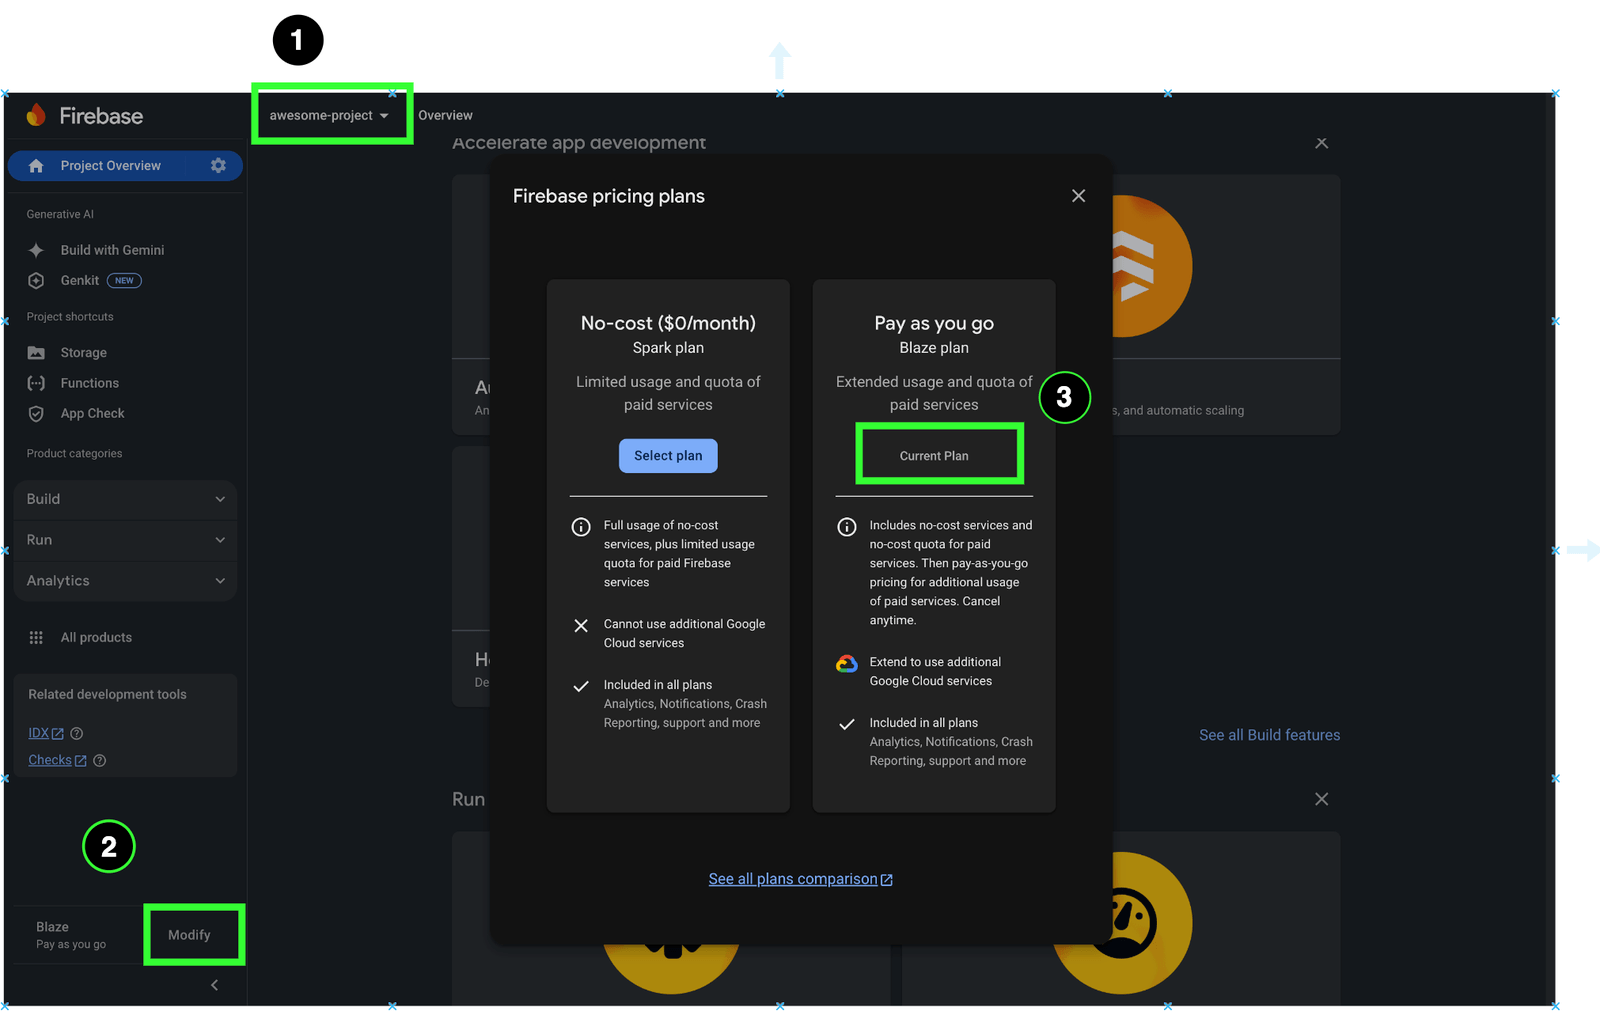Close the Firebase pricing plans dialog
Screen dimensions: 1600x1011
pyautogui.click(x=1078, y=196)
